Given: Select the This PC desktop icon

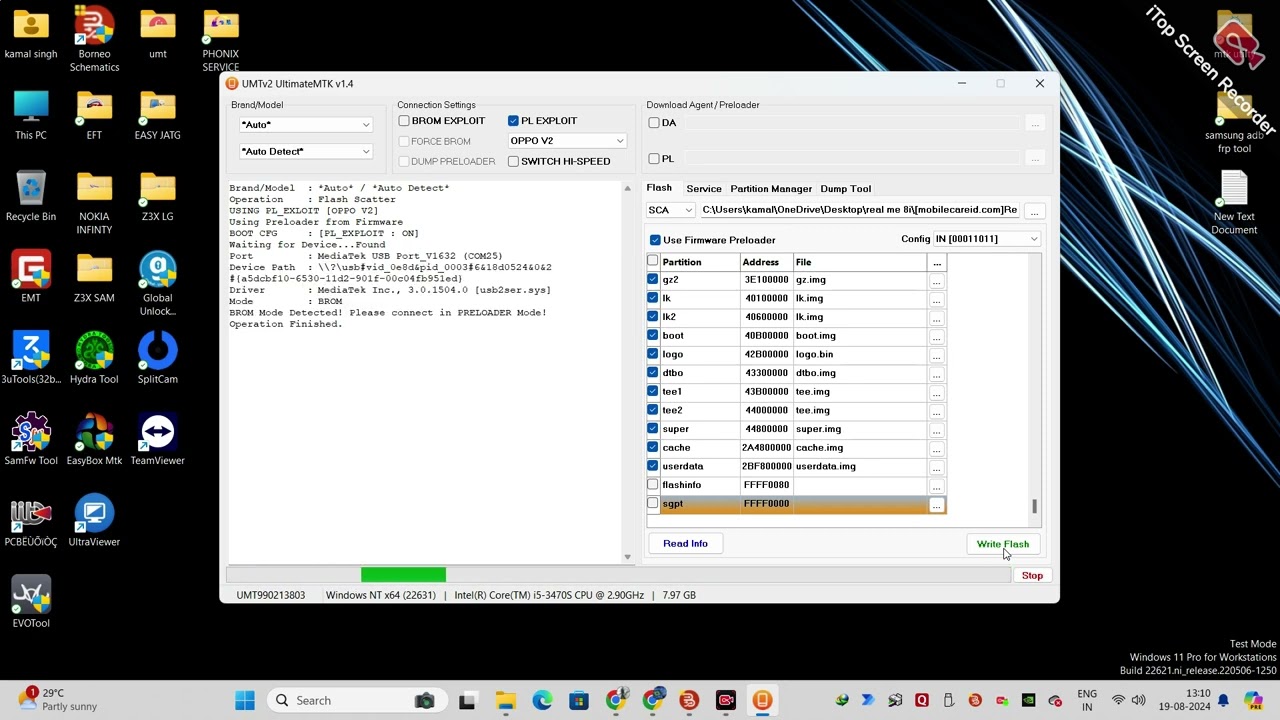Looking at the screenshot, I should click(31, 115).
